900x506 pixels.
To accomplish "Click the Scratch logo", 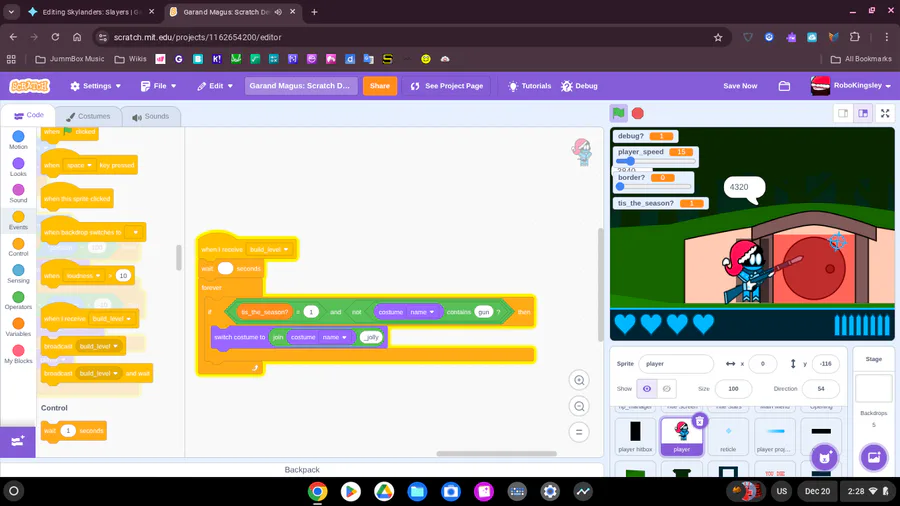I will 30,86.
